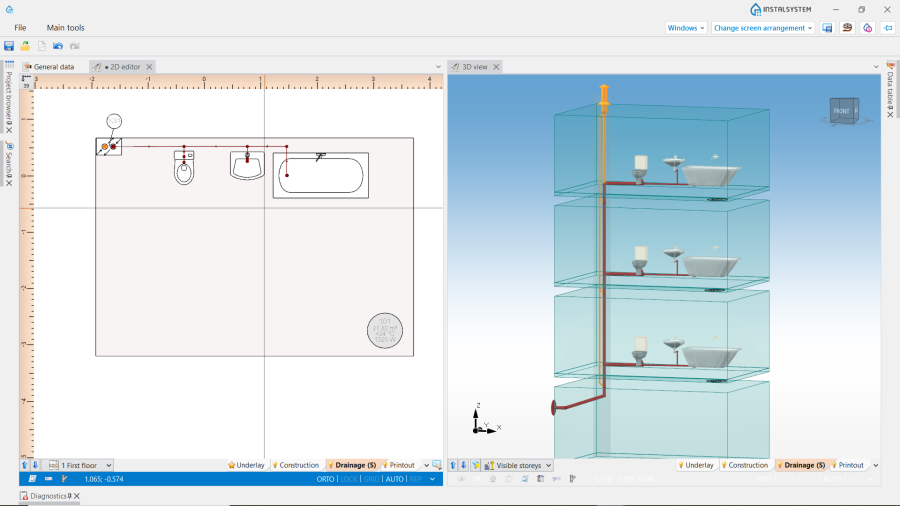The height and width of the screenshot is (506, 900).
Task: Go up one storey in 2D editor
Action: coord(25,465)
